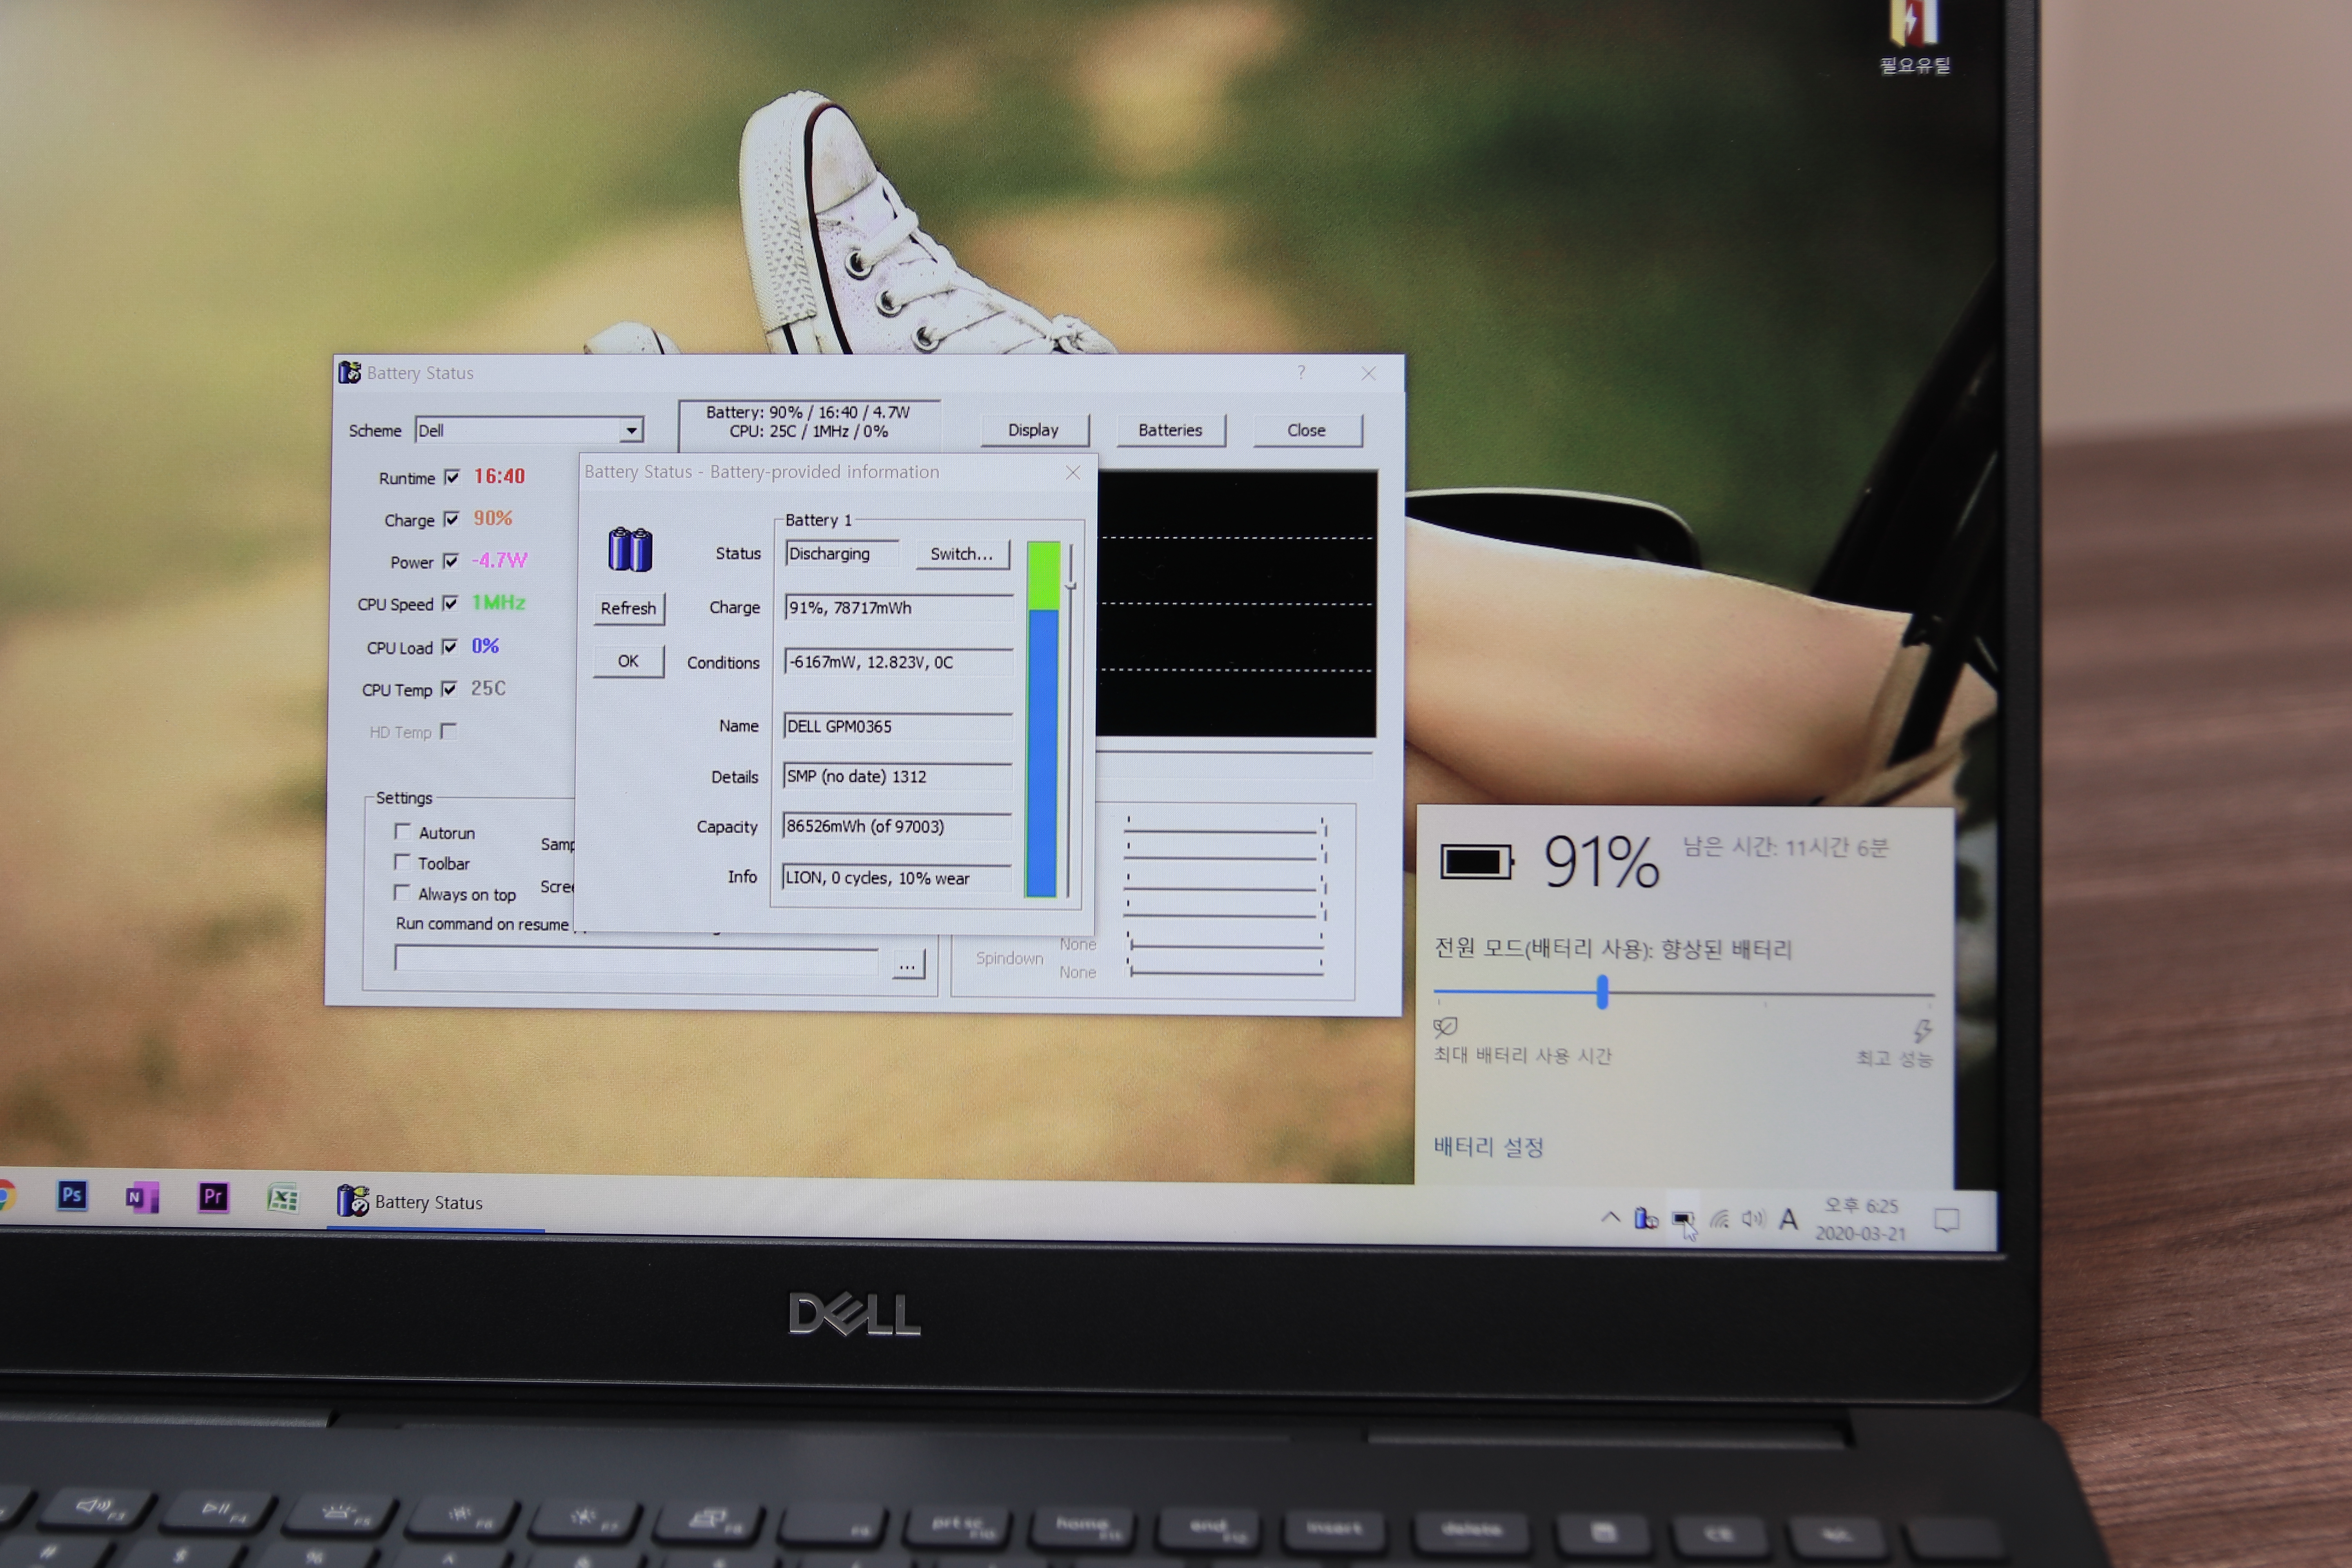This screenshot has width=2352, height=1568.
Task: Open Premiere Pro taskbar icon
Action: tap(213, 1197)
